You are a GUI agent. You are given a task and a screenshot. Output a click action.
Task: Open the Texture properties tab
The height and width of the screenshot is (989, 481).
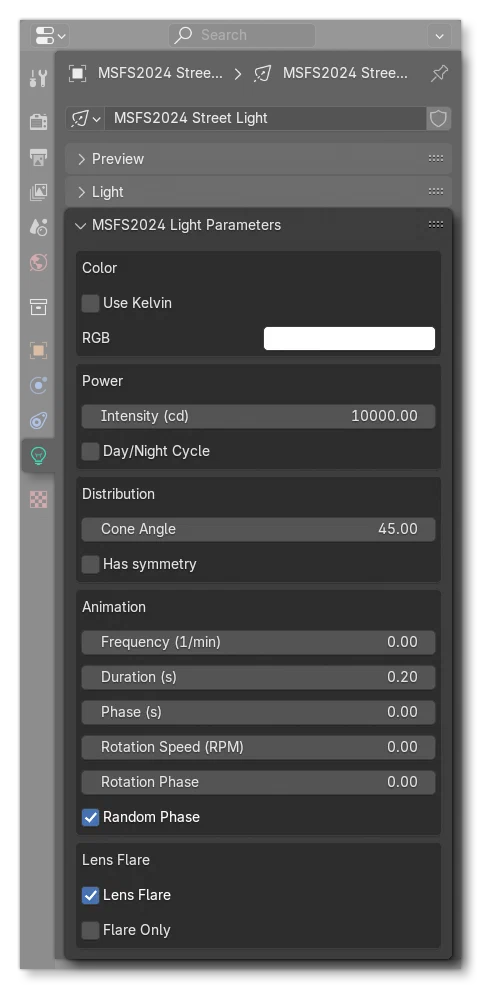coord(38,500)
